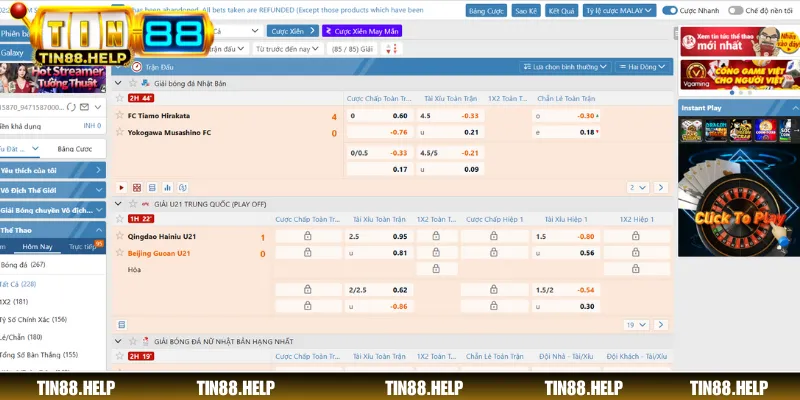
Task: Collapse the GIẢI U21 TRUNG QUỐC league
Action: tap(118, 204)
